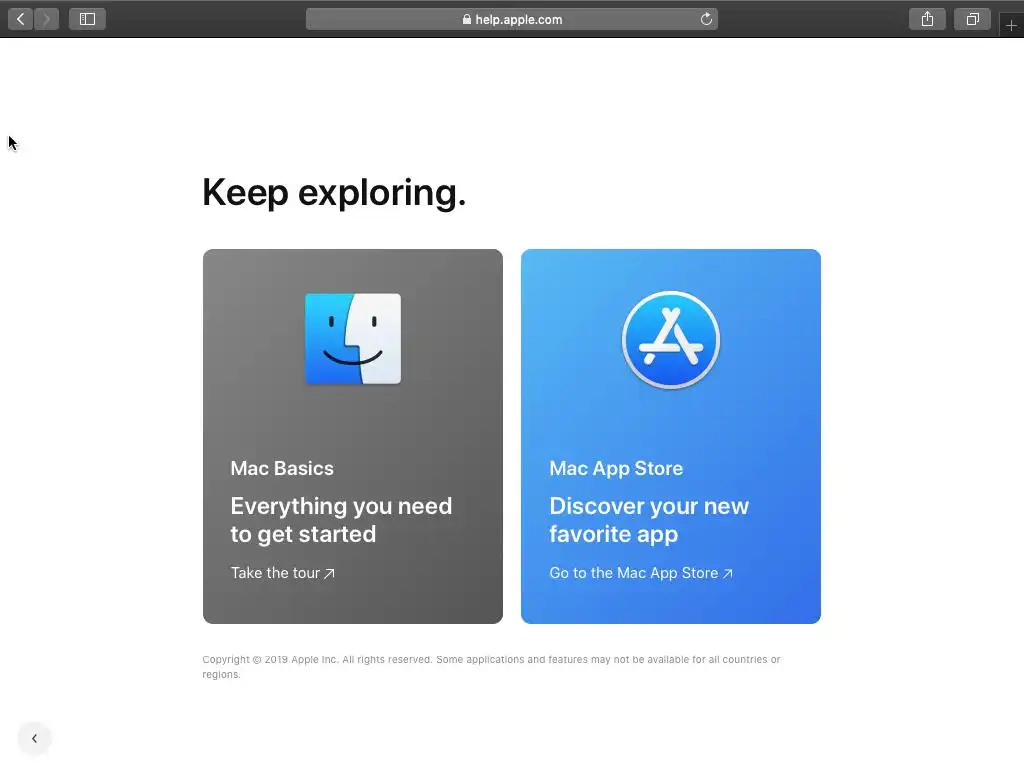Open a new tab with the plus button

pyautogui.click(x=1011, y=25)
